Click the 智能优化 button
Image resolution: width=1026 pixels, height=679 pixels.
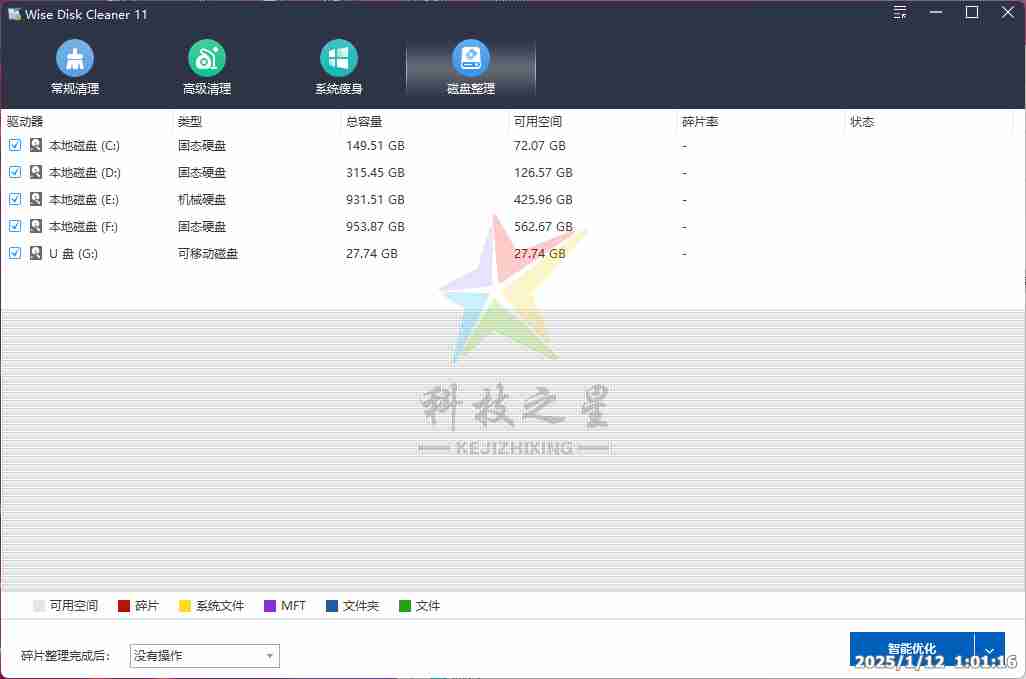[x=912, y=649]
